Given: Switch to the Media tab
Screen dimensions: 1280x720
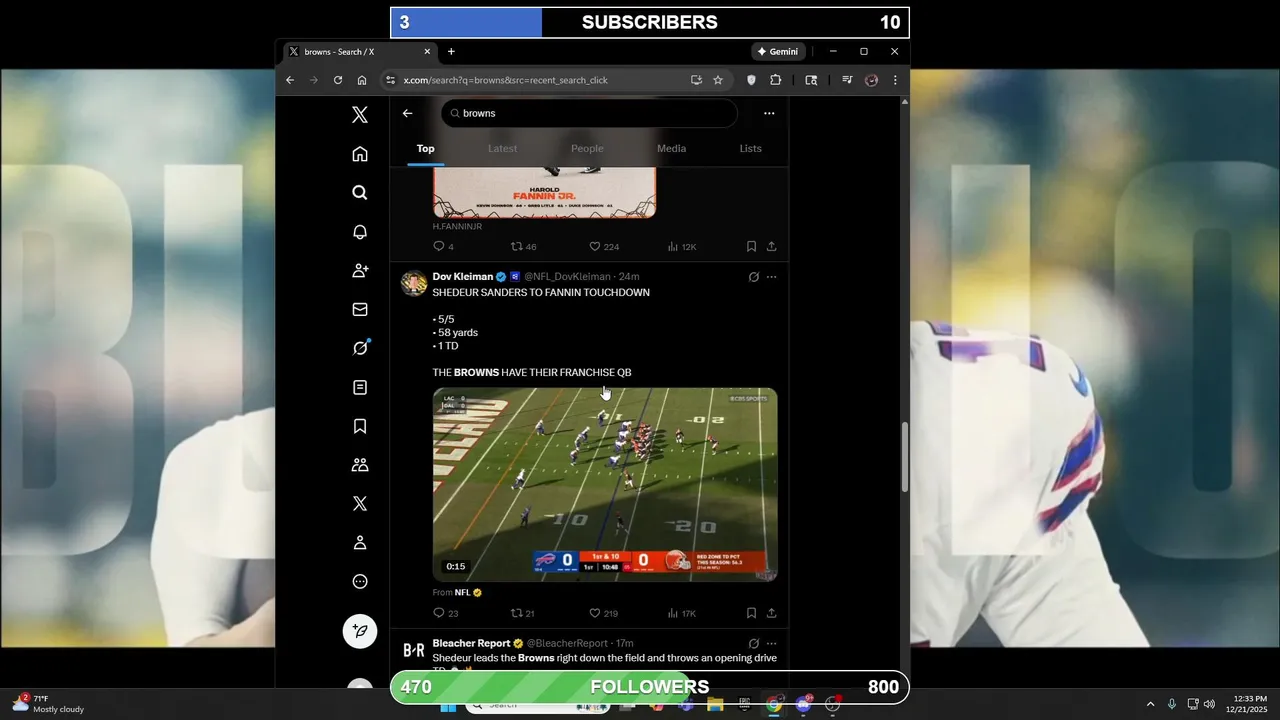Looking at the screenshot, I should pyautogui.click(x=671, y=148).
